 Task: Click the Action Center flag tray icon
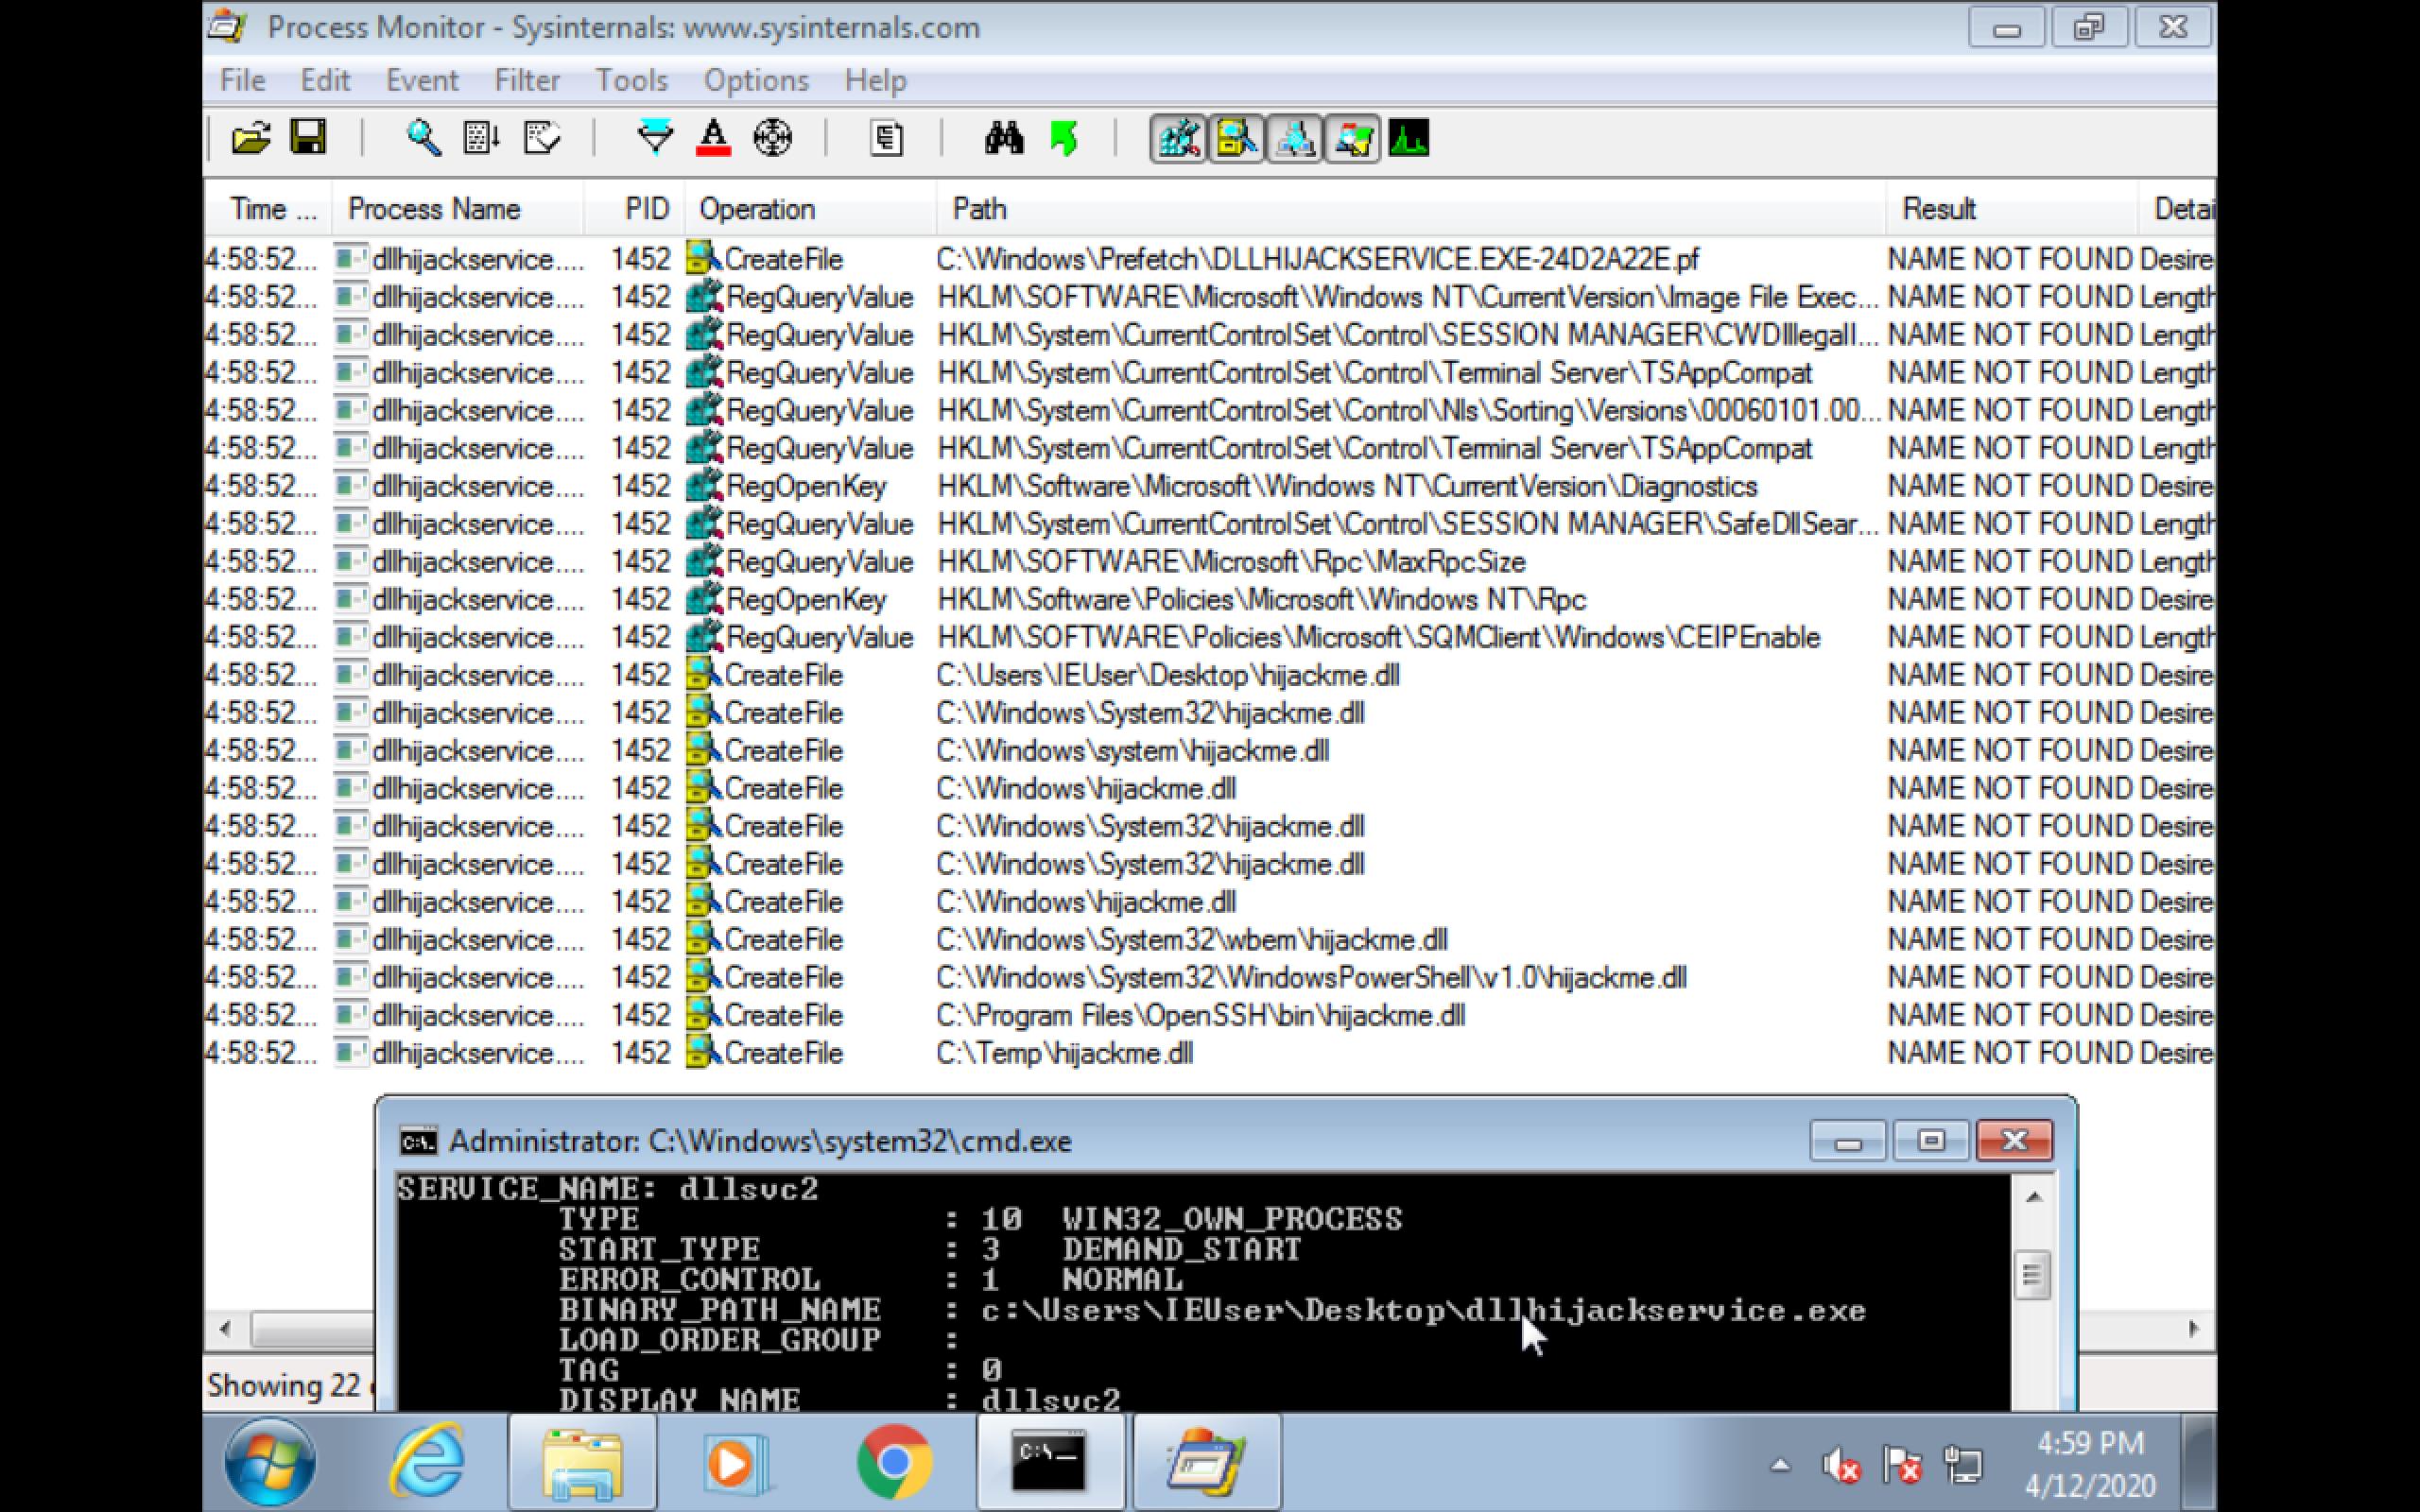pos(1903,1466)
